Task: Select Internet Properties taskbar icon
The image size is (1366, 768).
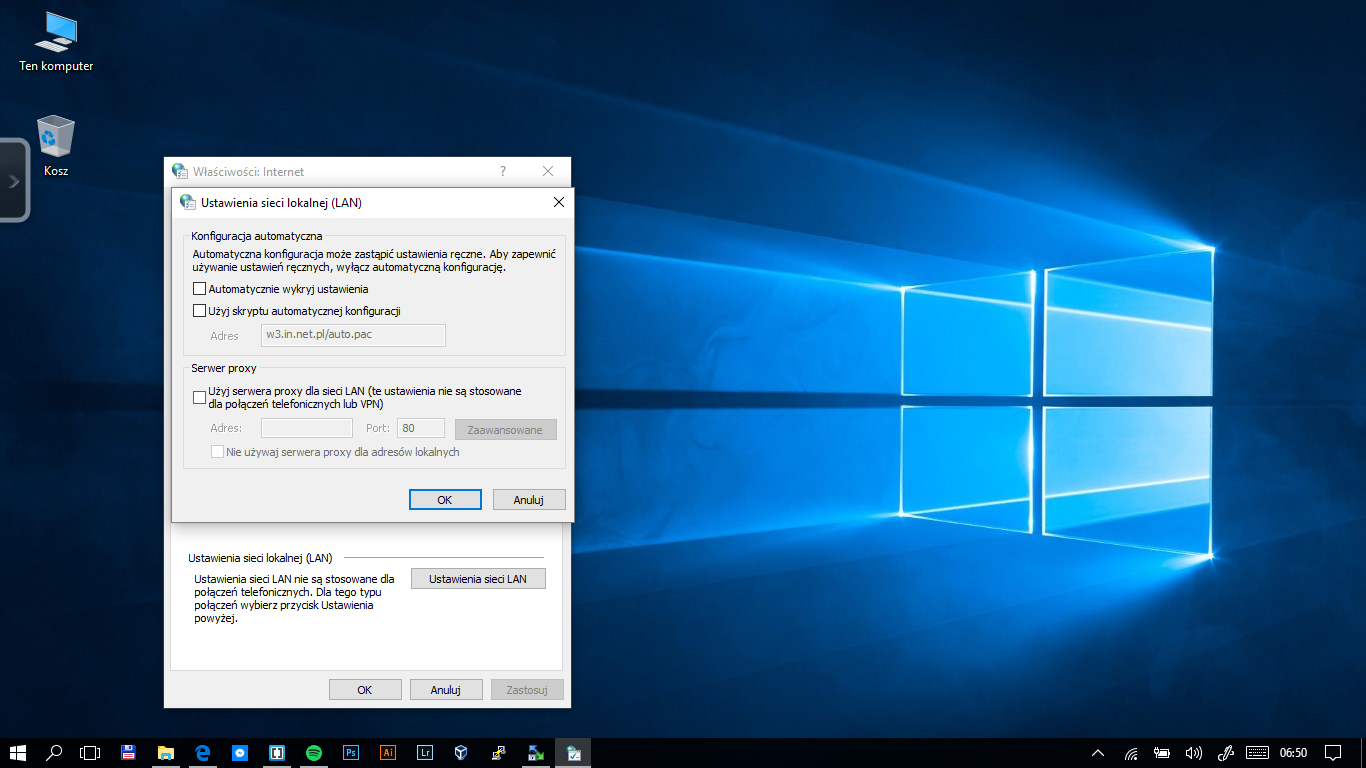Action: (574, 753)
